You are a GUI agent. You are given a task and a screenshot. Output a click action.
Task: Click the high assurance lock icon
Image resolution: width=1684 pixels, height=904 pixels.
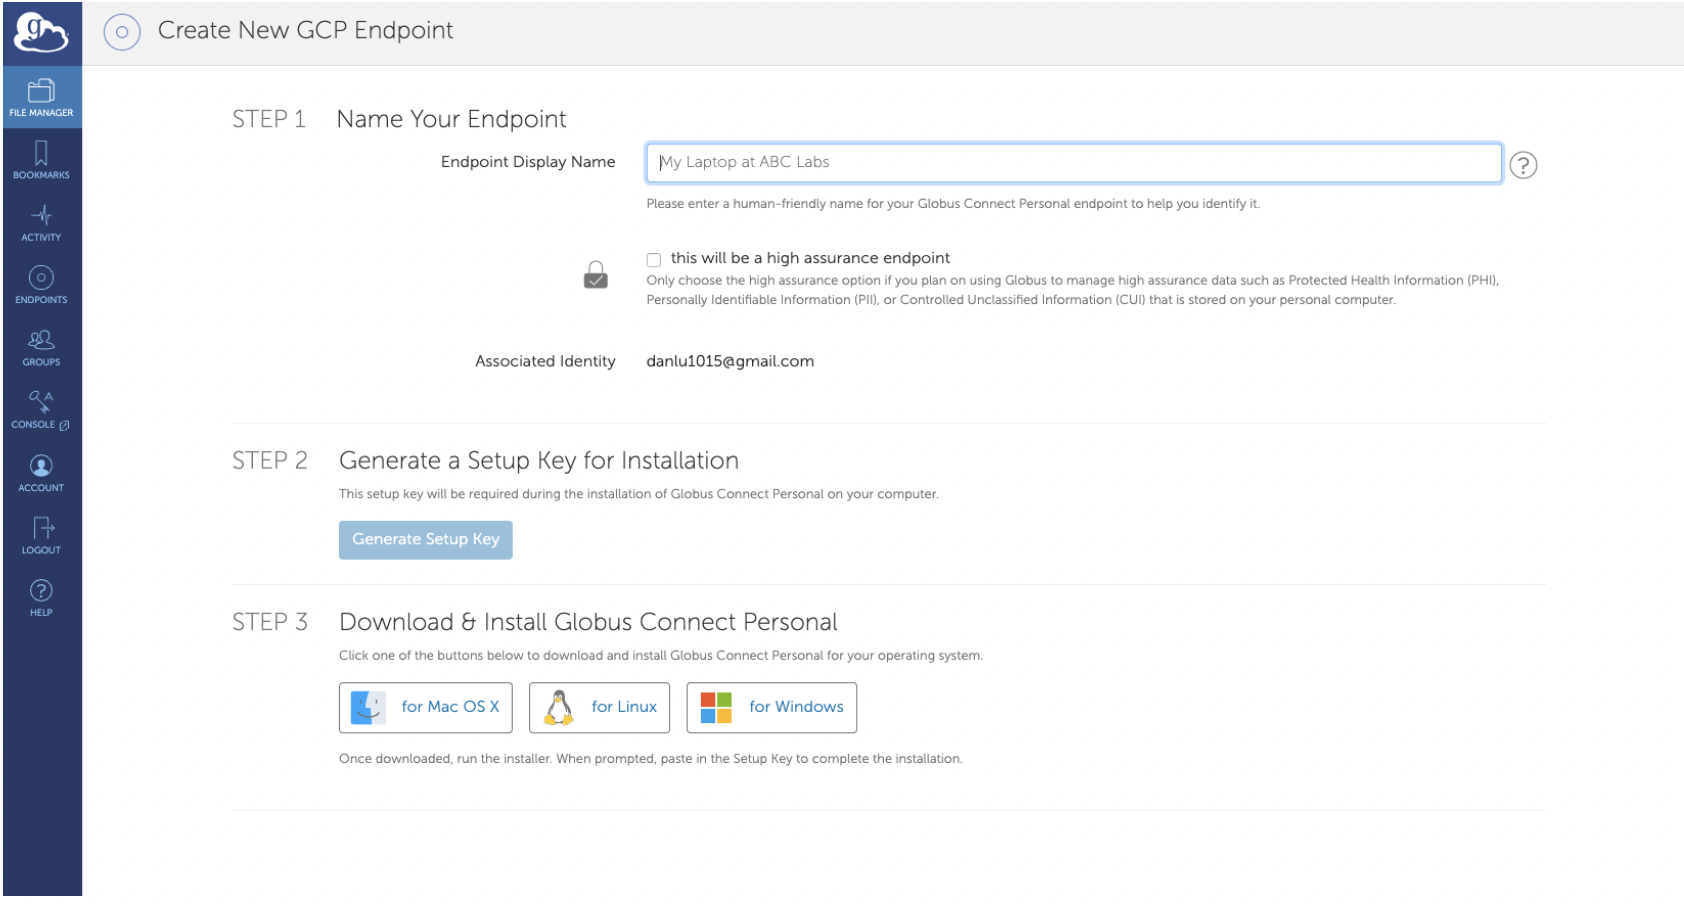point(596,275)
